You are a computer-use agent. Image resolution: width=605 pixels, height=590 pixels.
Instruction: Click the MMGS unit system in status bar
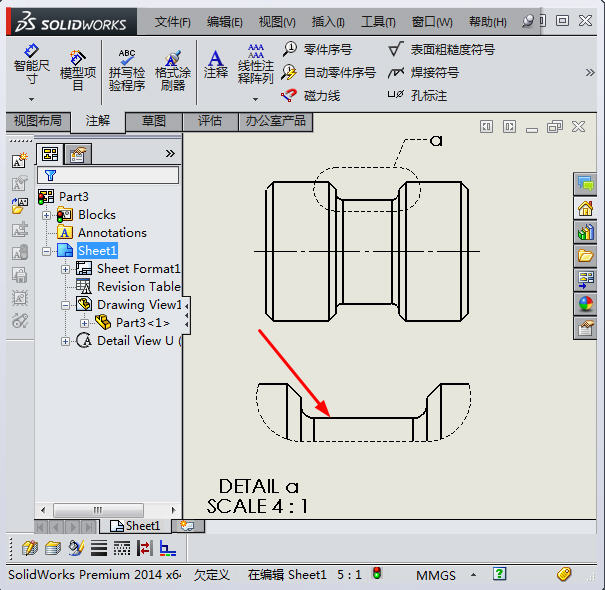(436, 575)
